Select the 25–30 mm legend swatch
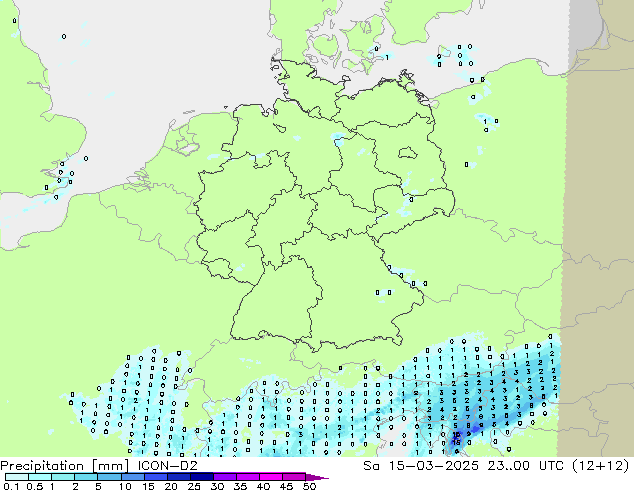Screen dimensions: 634x490 tap(201, 477)
